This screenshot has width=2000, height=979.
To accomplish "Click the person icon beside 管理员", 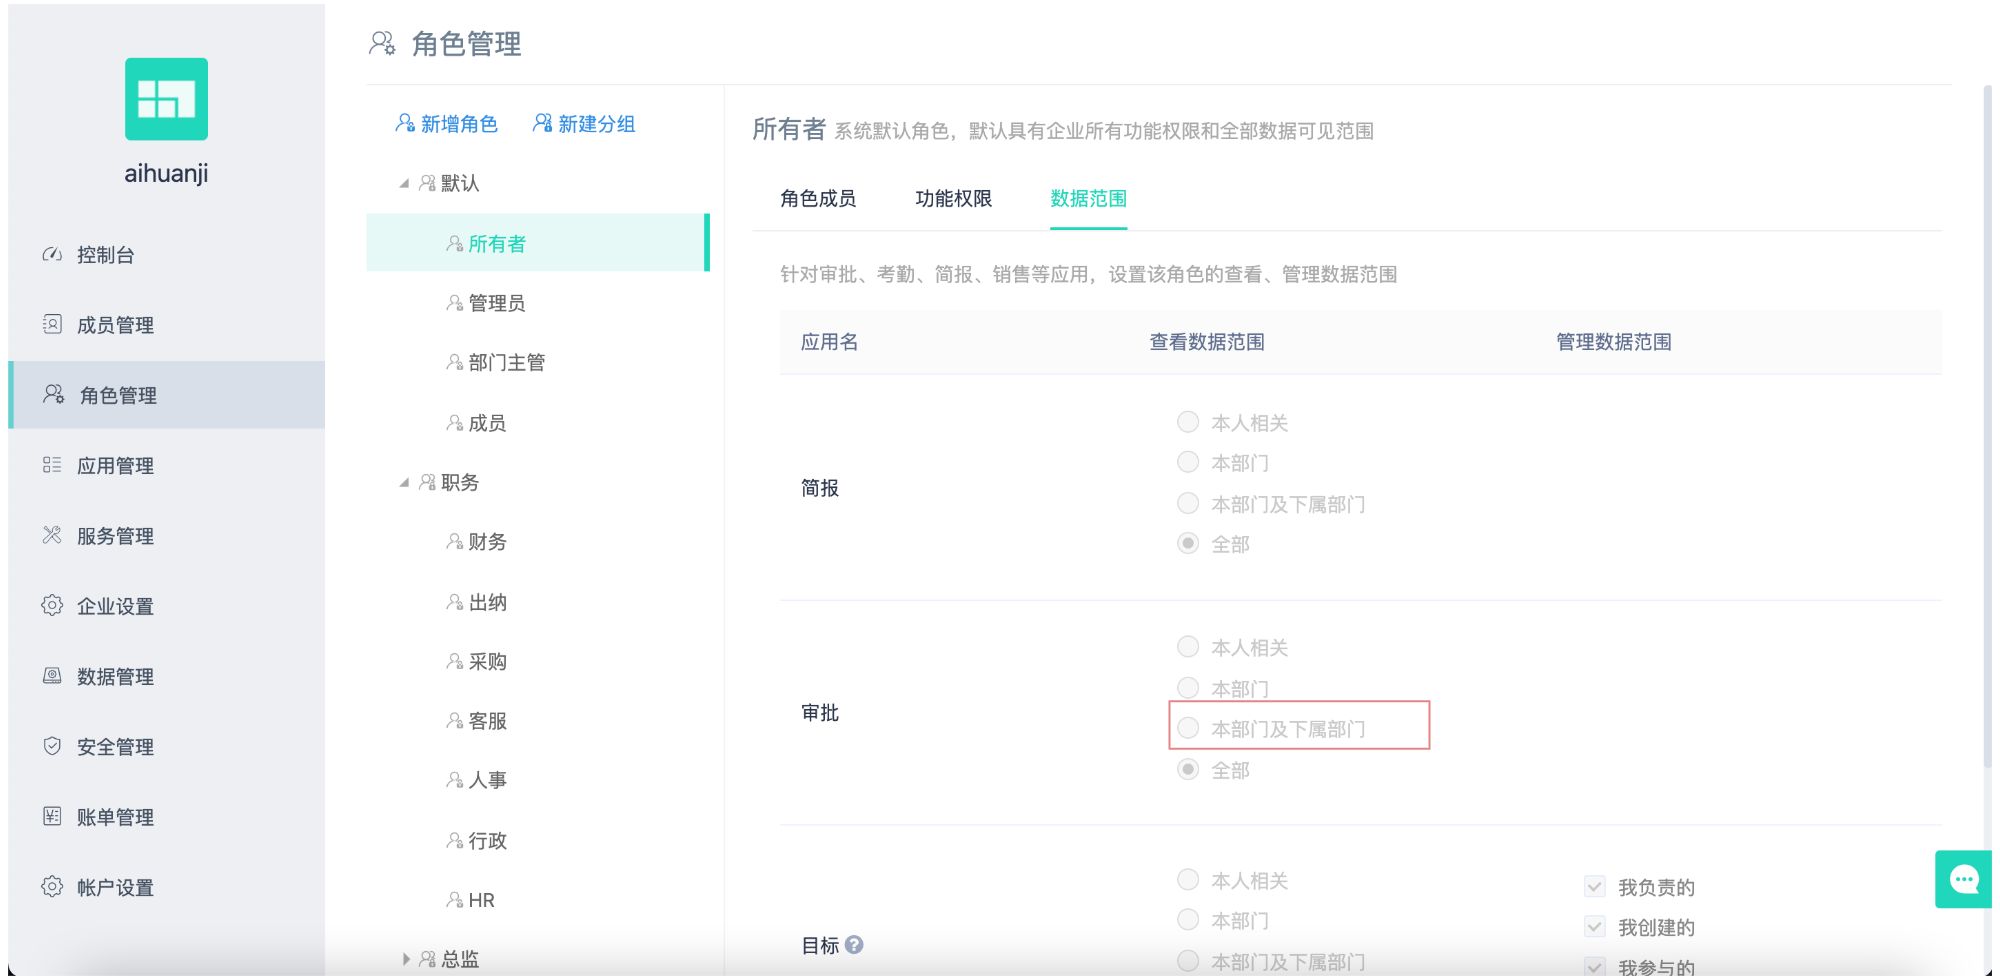I will click(455, 303).
